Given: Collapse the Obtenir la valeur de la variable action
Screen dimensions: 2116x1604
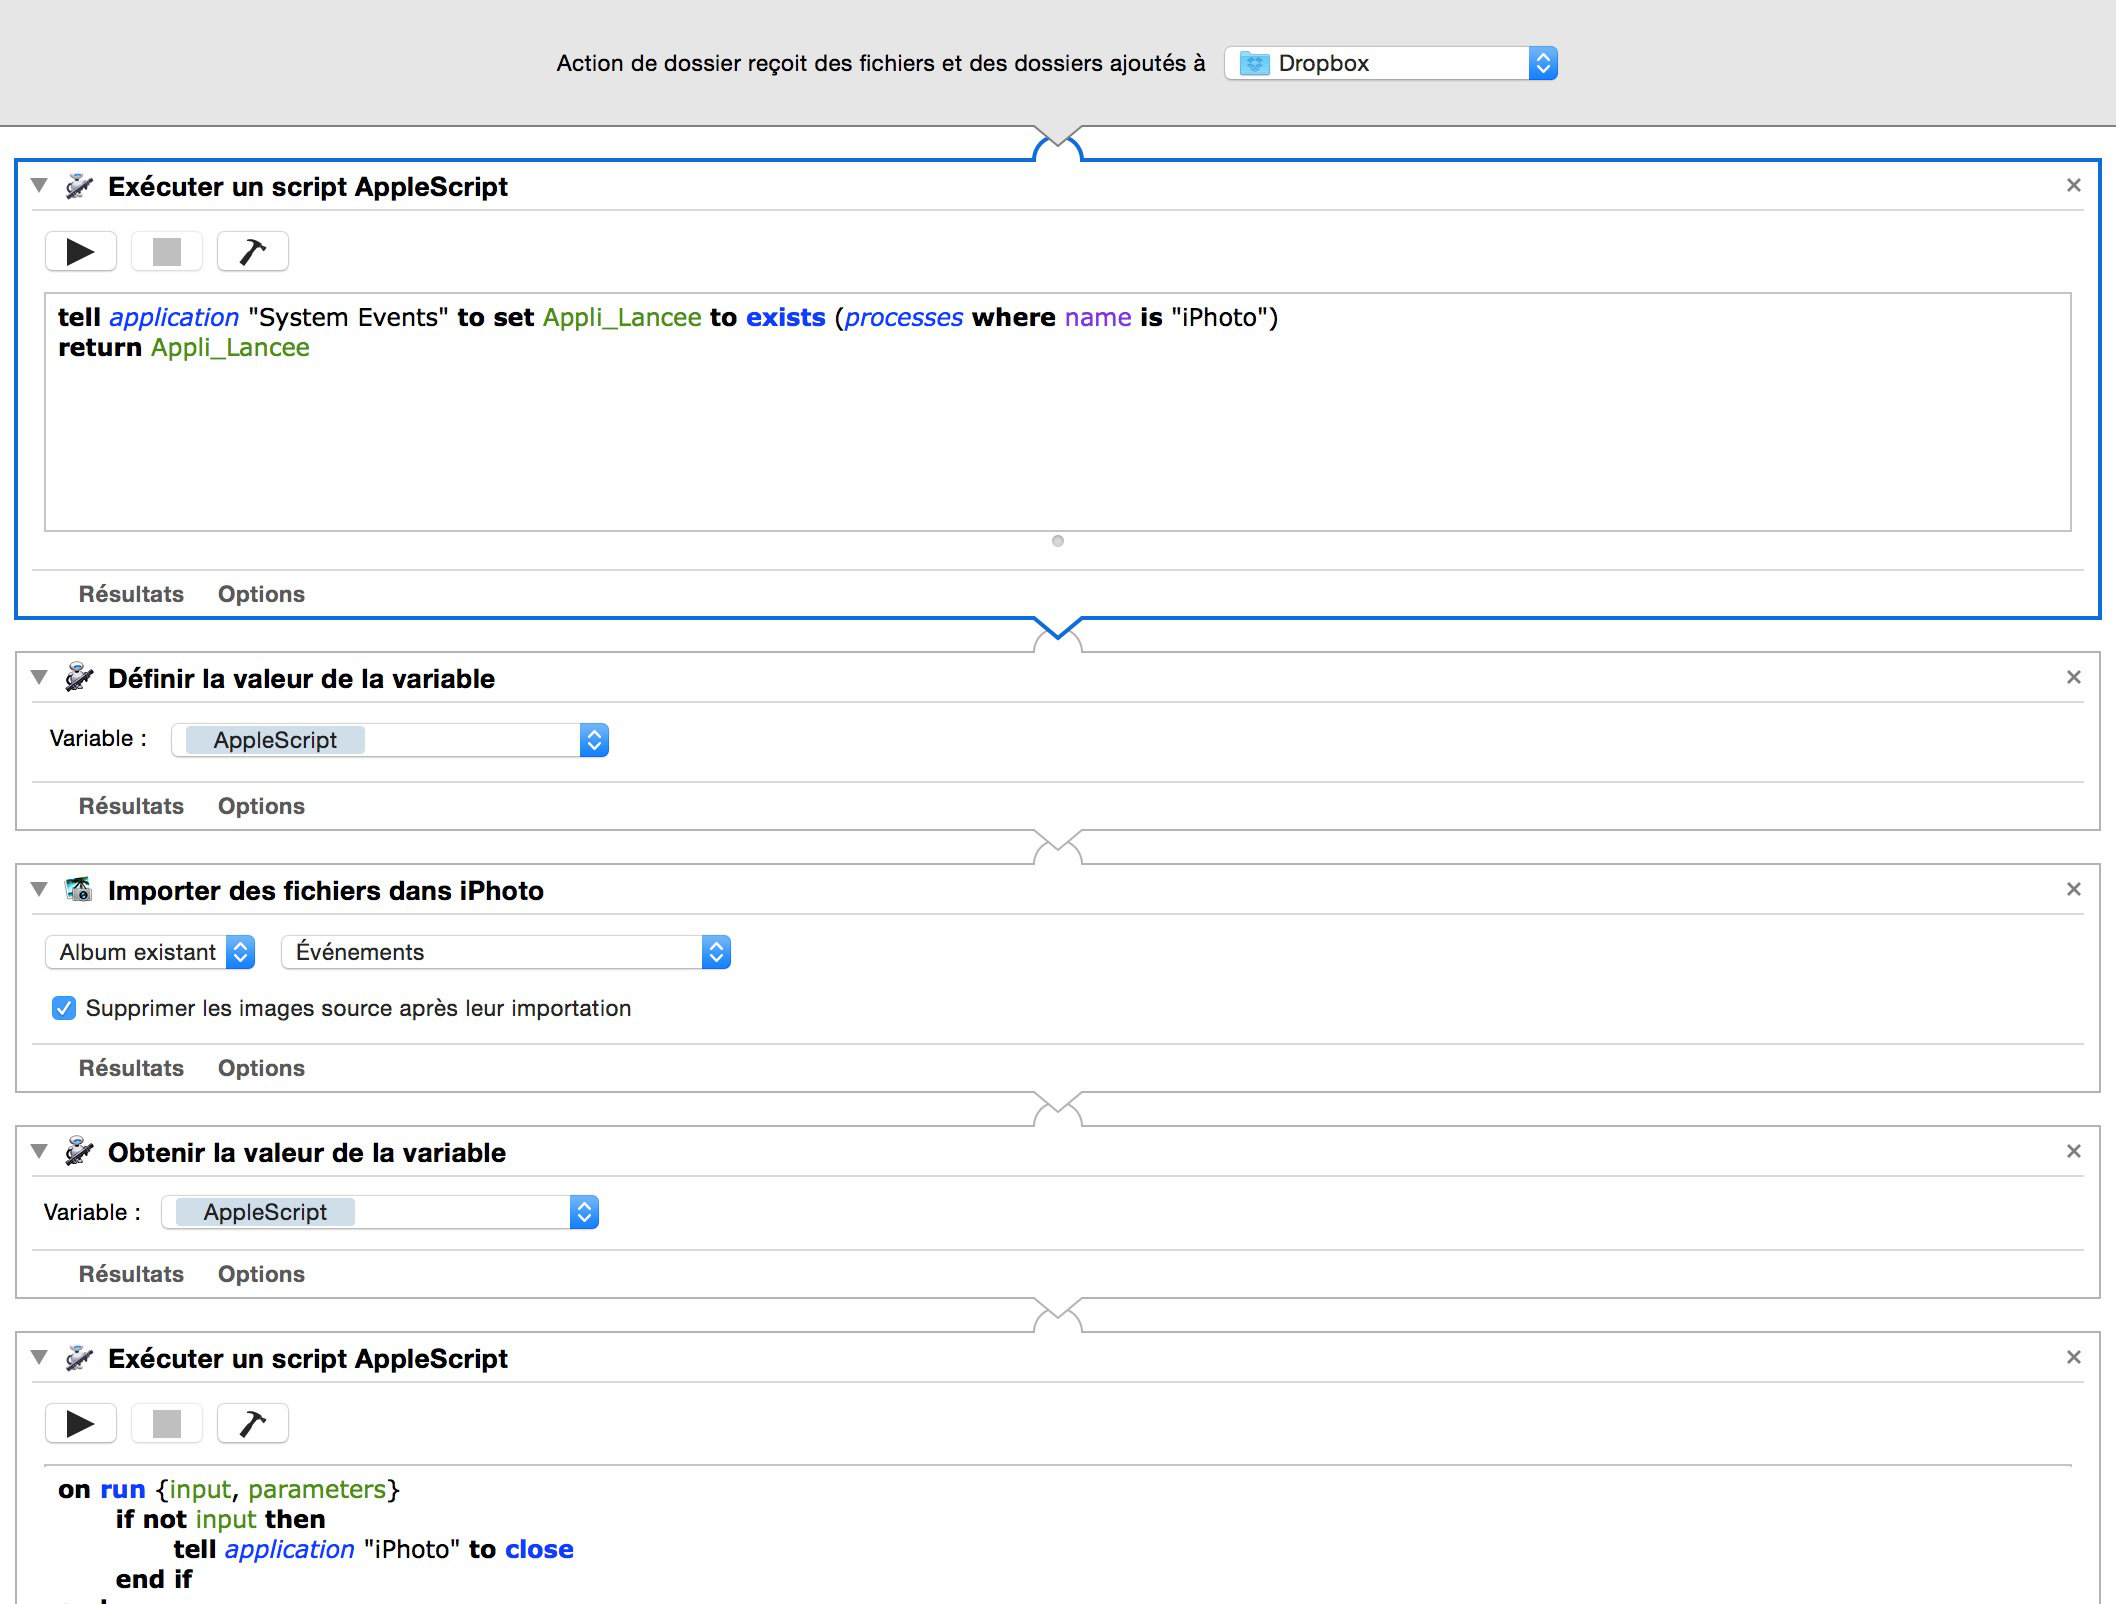Looking at the screenshot, I should coord(39,1151).
